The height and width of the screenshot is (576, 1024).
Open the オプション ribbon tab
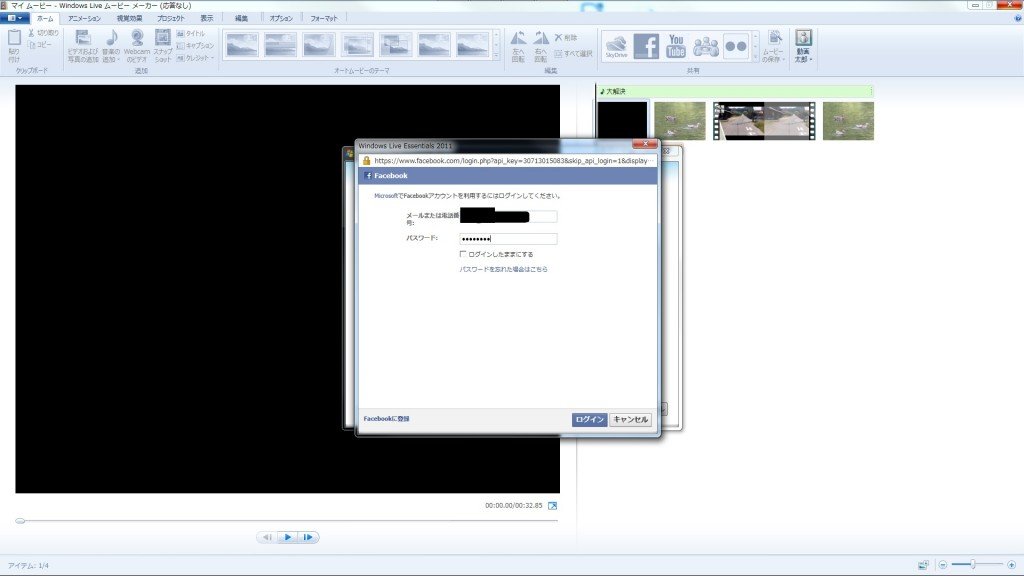281,18
